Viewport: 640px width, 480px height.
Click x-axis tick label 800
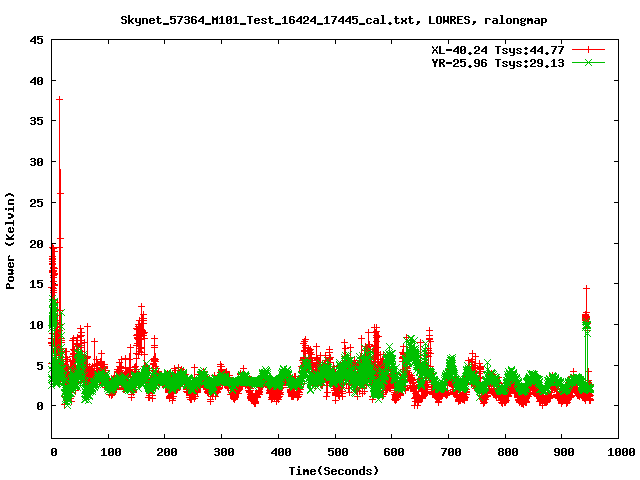coord(508,452)
